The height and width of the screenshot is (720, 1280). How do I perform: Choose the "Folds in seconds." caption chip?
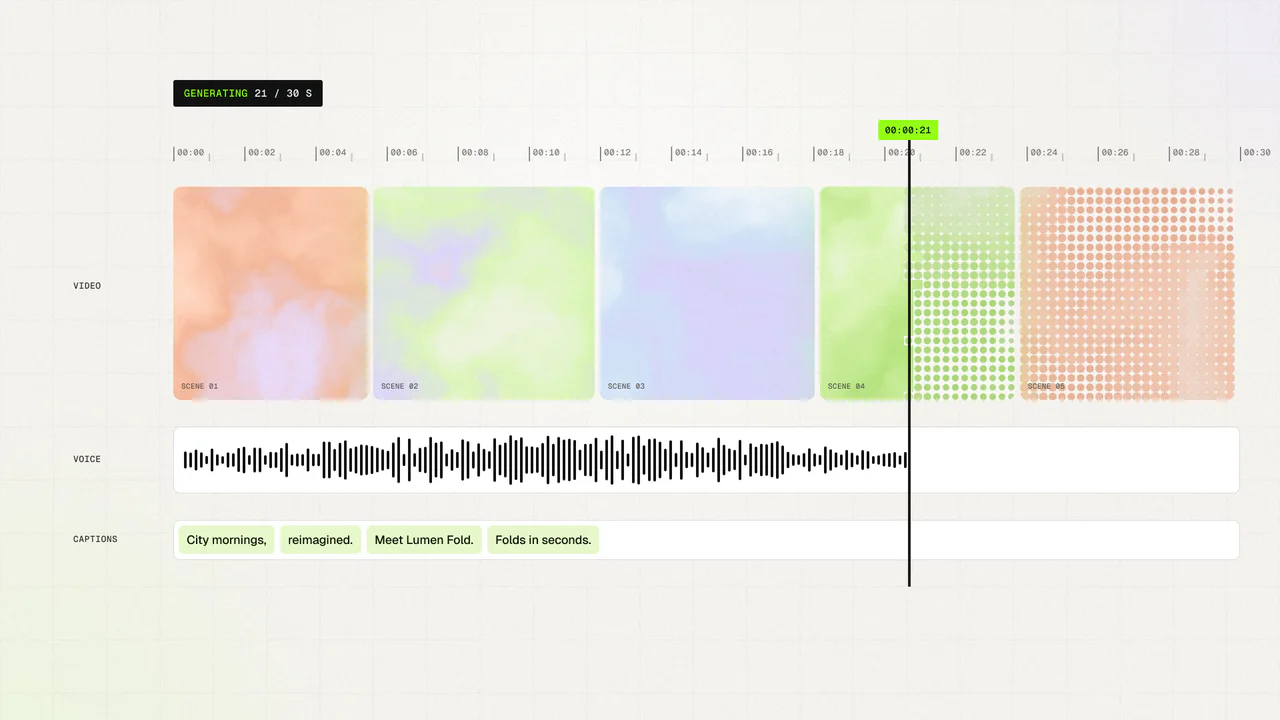pyautogui.click(x=543, y=540)
